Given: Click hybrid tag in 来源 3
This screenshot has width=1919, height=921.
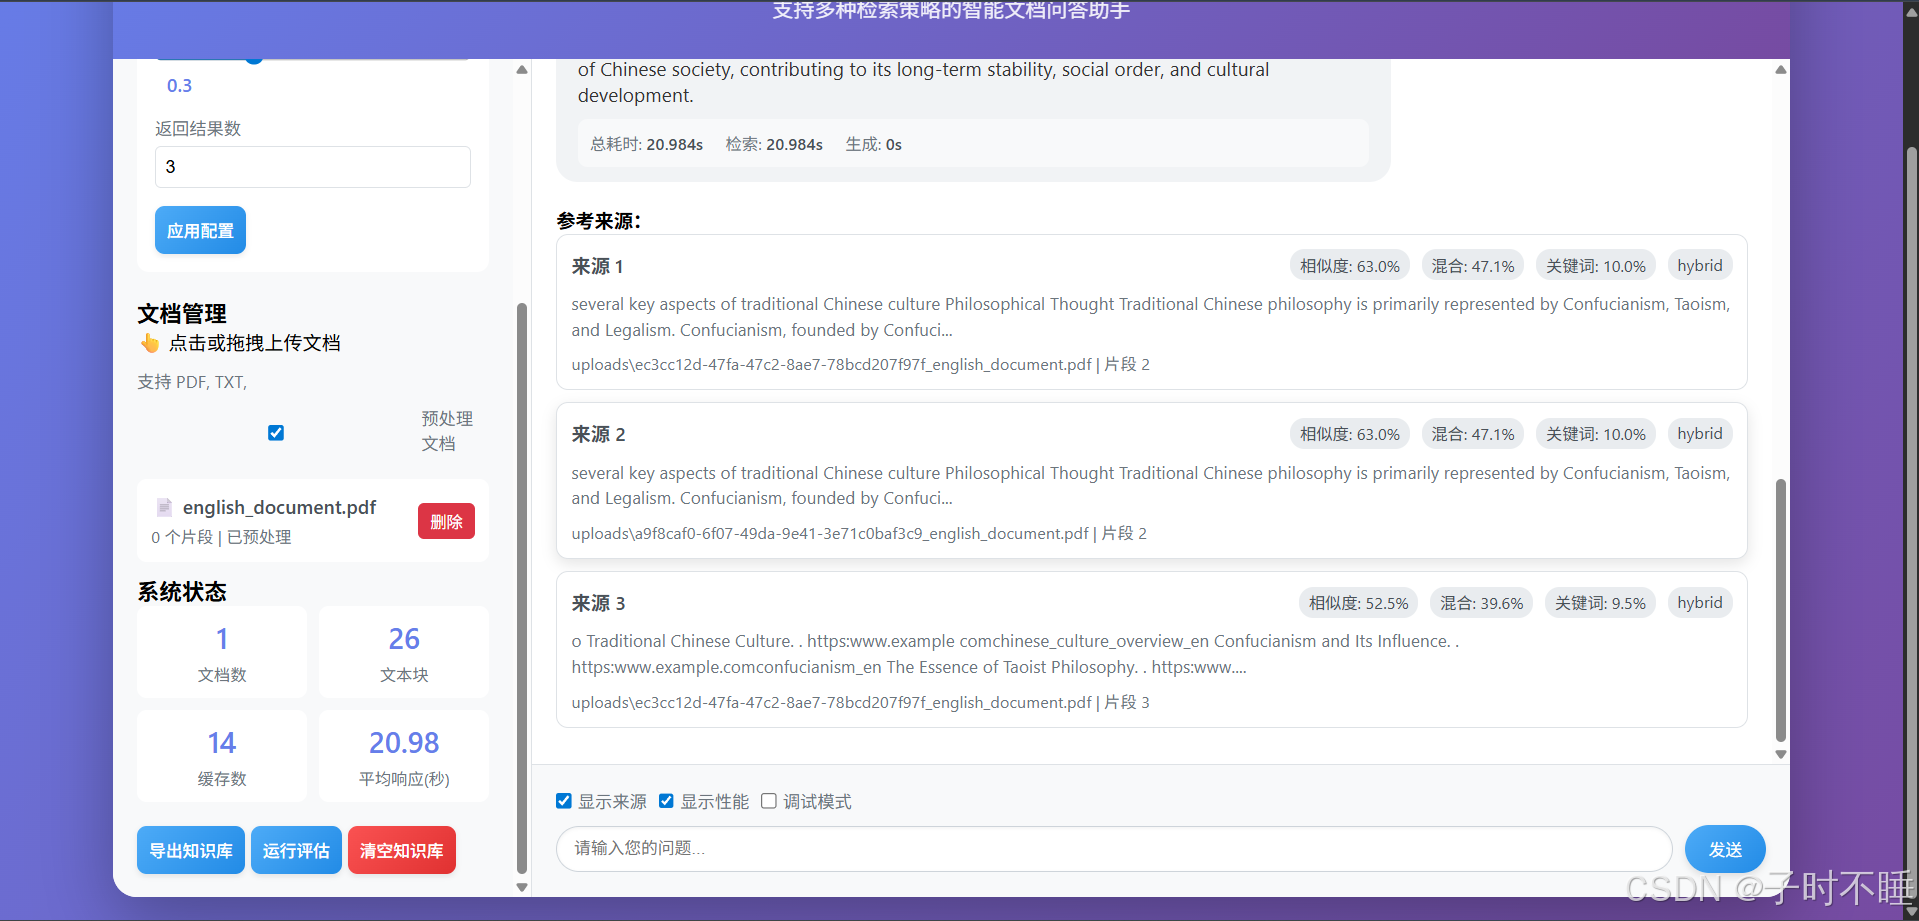Looking at the screenshot, I should [1700, 603].
